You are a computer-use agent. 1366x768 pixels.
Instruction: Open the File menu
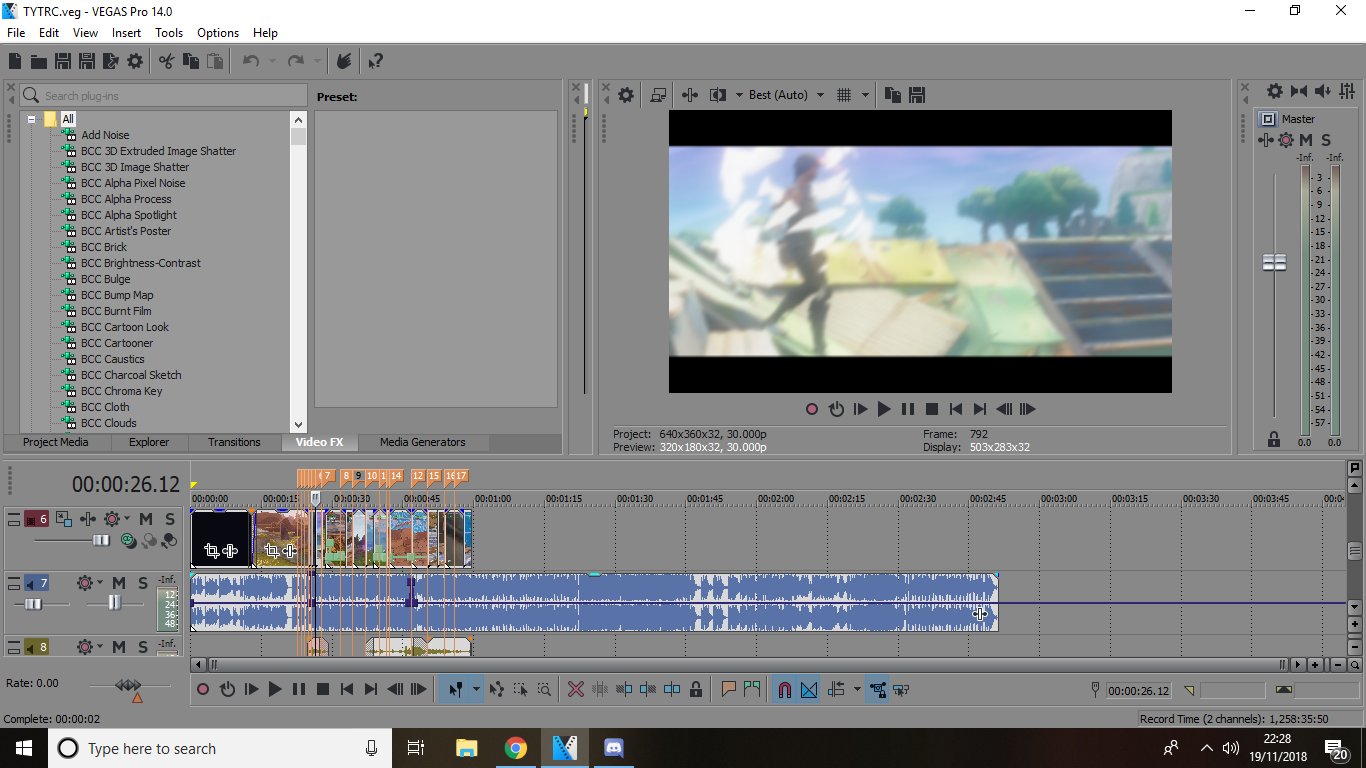[x=16, y=33]
